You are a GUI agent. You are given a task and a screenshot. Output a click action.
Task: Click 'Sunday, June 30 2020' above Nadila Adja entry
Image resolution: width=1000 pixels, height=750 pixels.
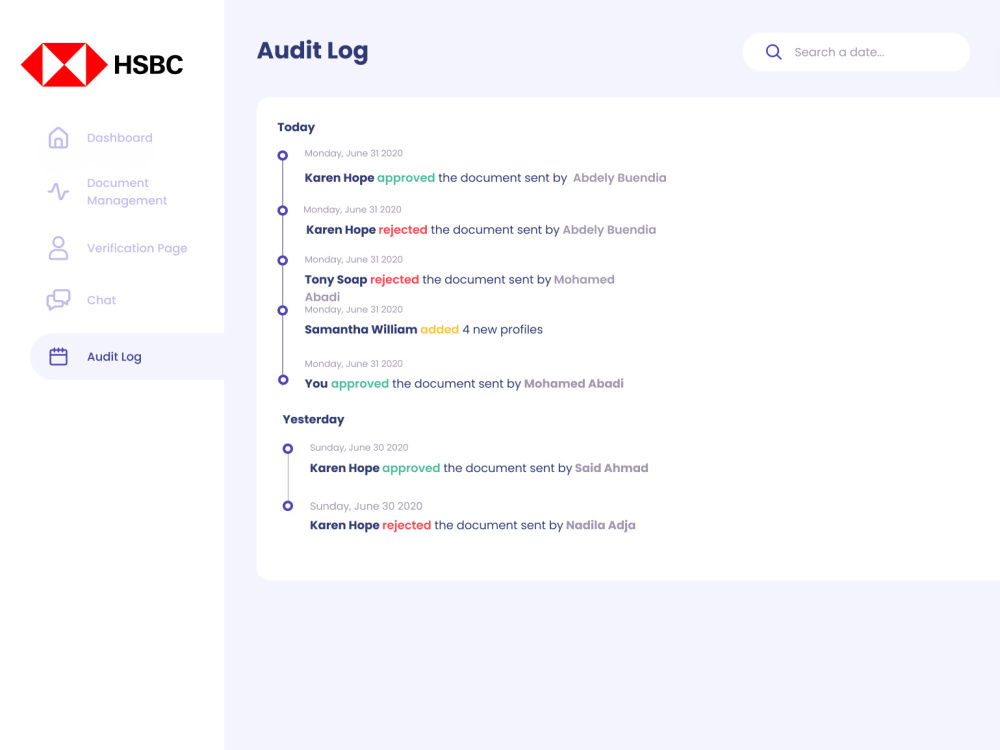366,506
